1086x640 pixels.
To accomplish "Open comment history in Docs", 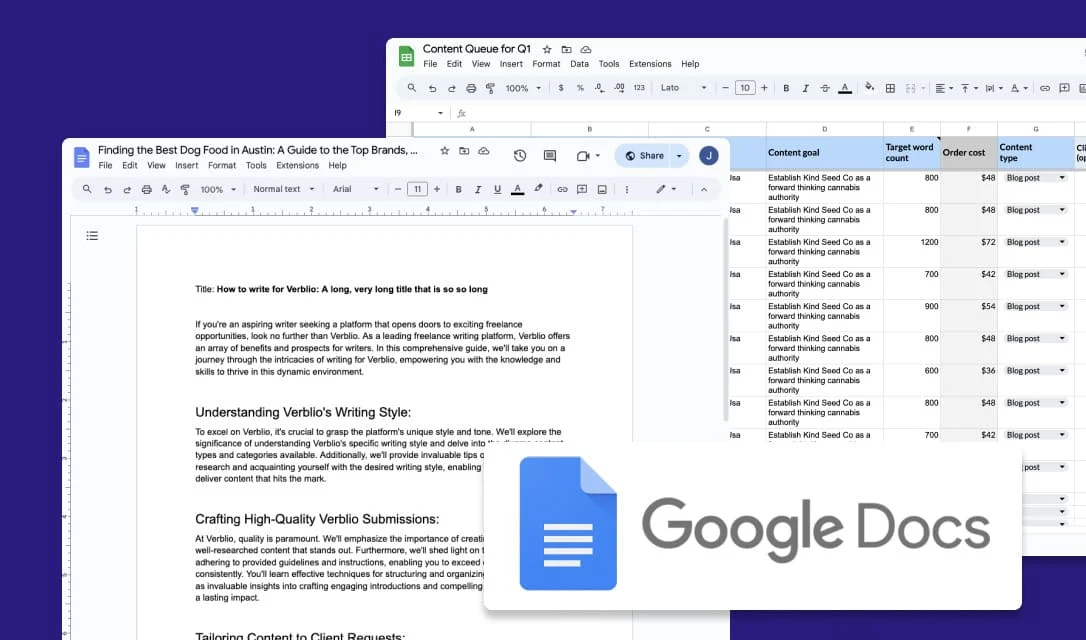I will point(550,156).
